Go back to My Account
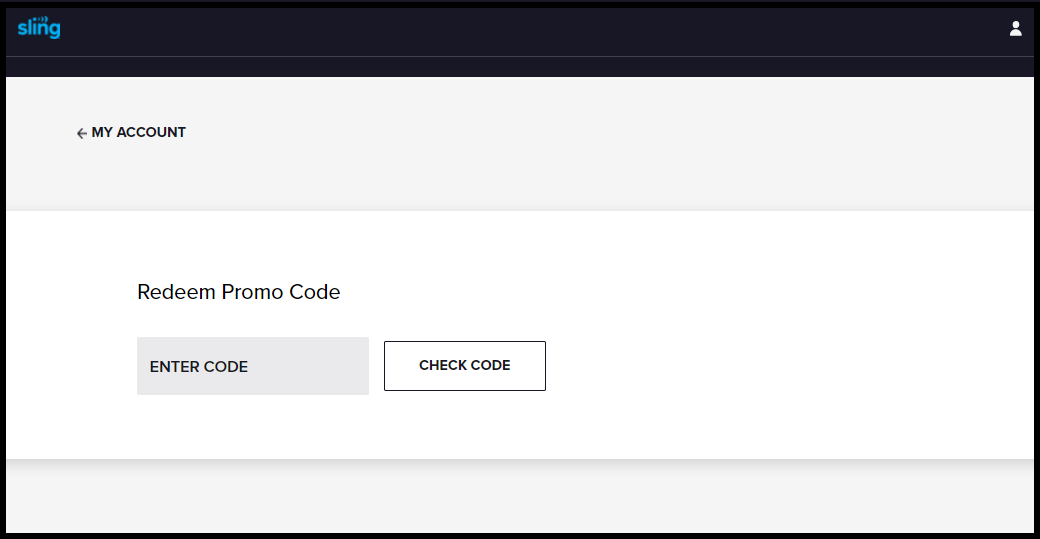The height and width of the screenshot is (539, 1040). tap(131, 133)
